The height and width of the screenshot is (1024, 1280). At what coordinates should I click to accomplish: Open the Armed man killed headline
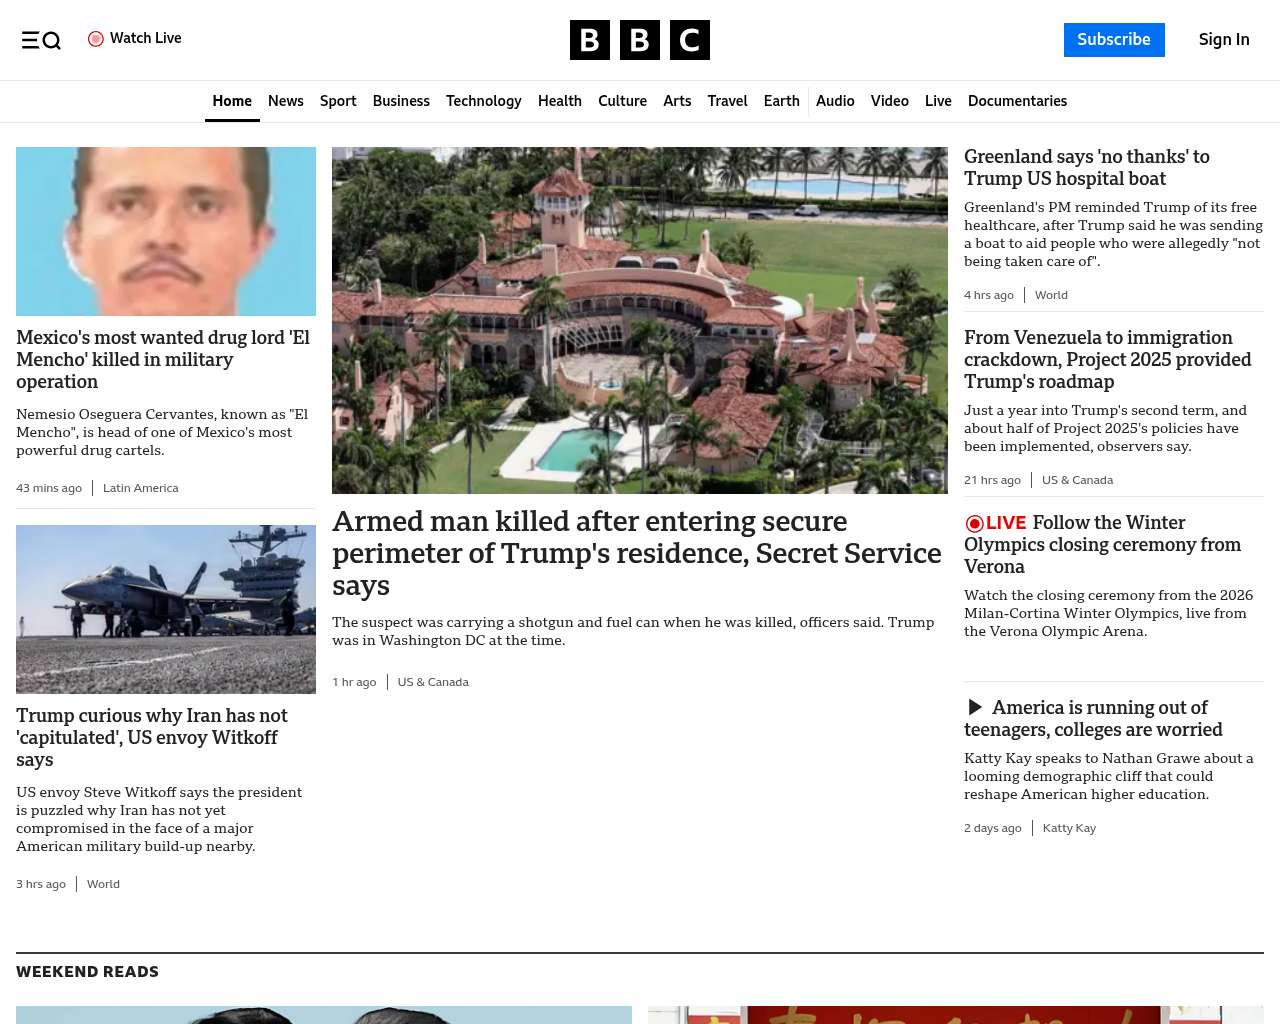[x=636, y=552]
